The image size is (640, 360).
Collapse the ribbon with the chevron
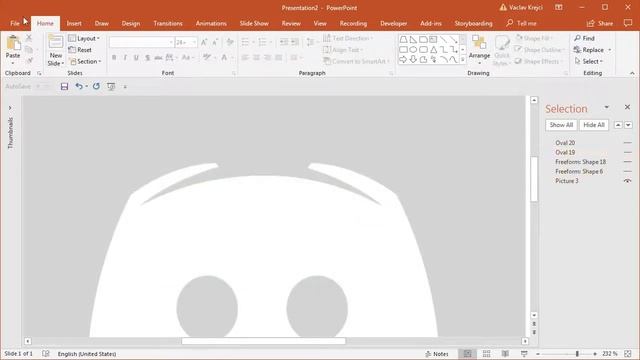(x=632, y=73)
